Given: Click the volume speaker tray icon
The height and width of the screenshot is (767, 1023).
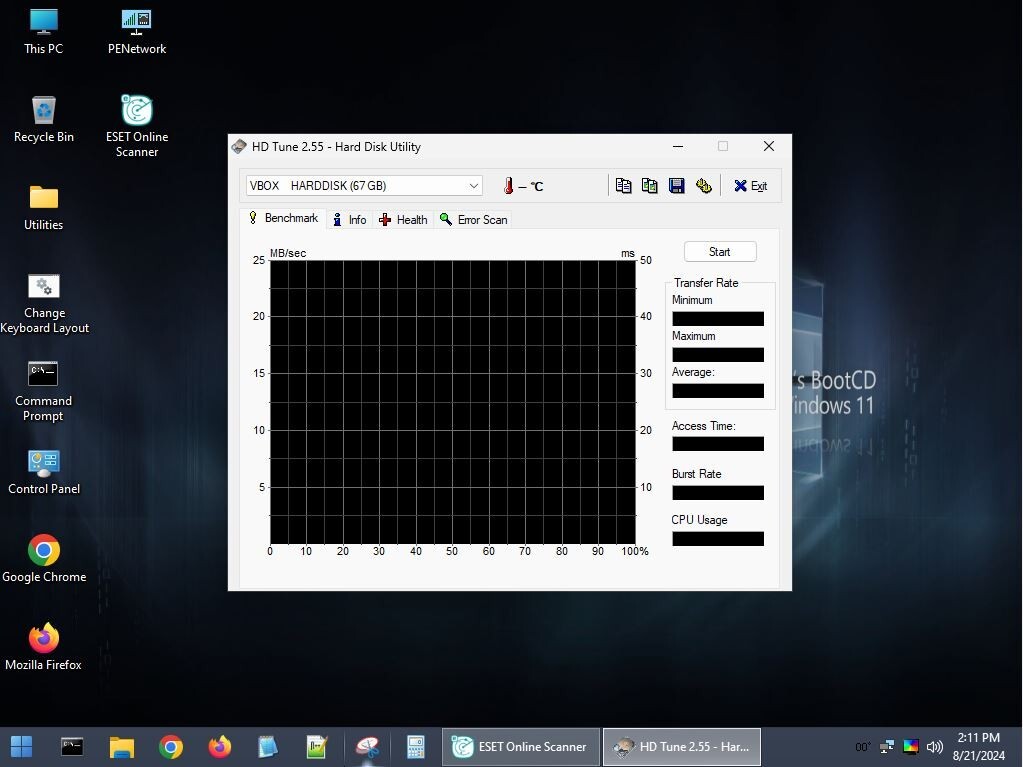Looking at the screenshot, I should [935, 746].
